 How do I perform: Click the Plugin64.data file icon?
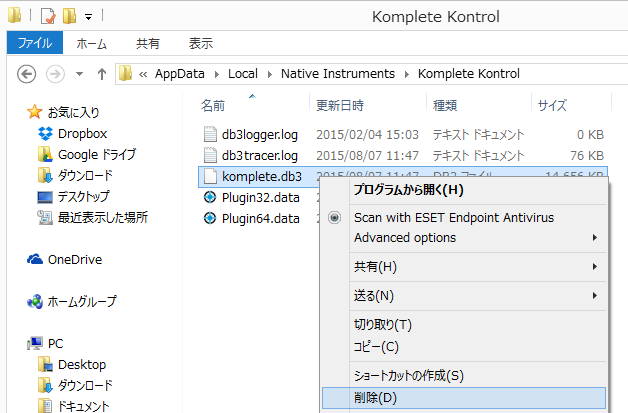[210, 218]
